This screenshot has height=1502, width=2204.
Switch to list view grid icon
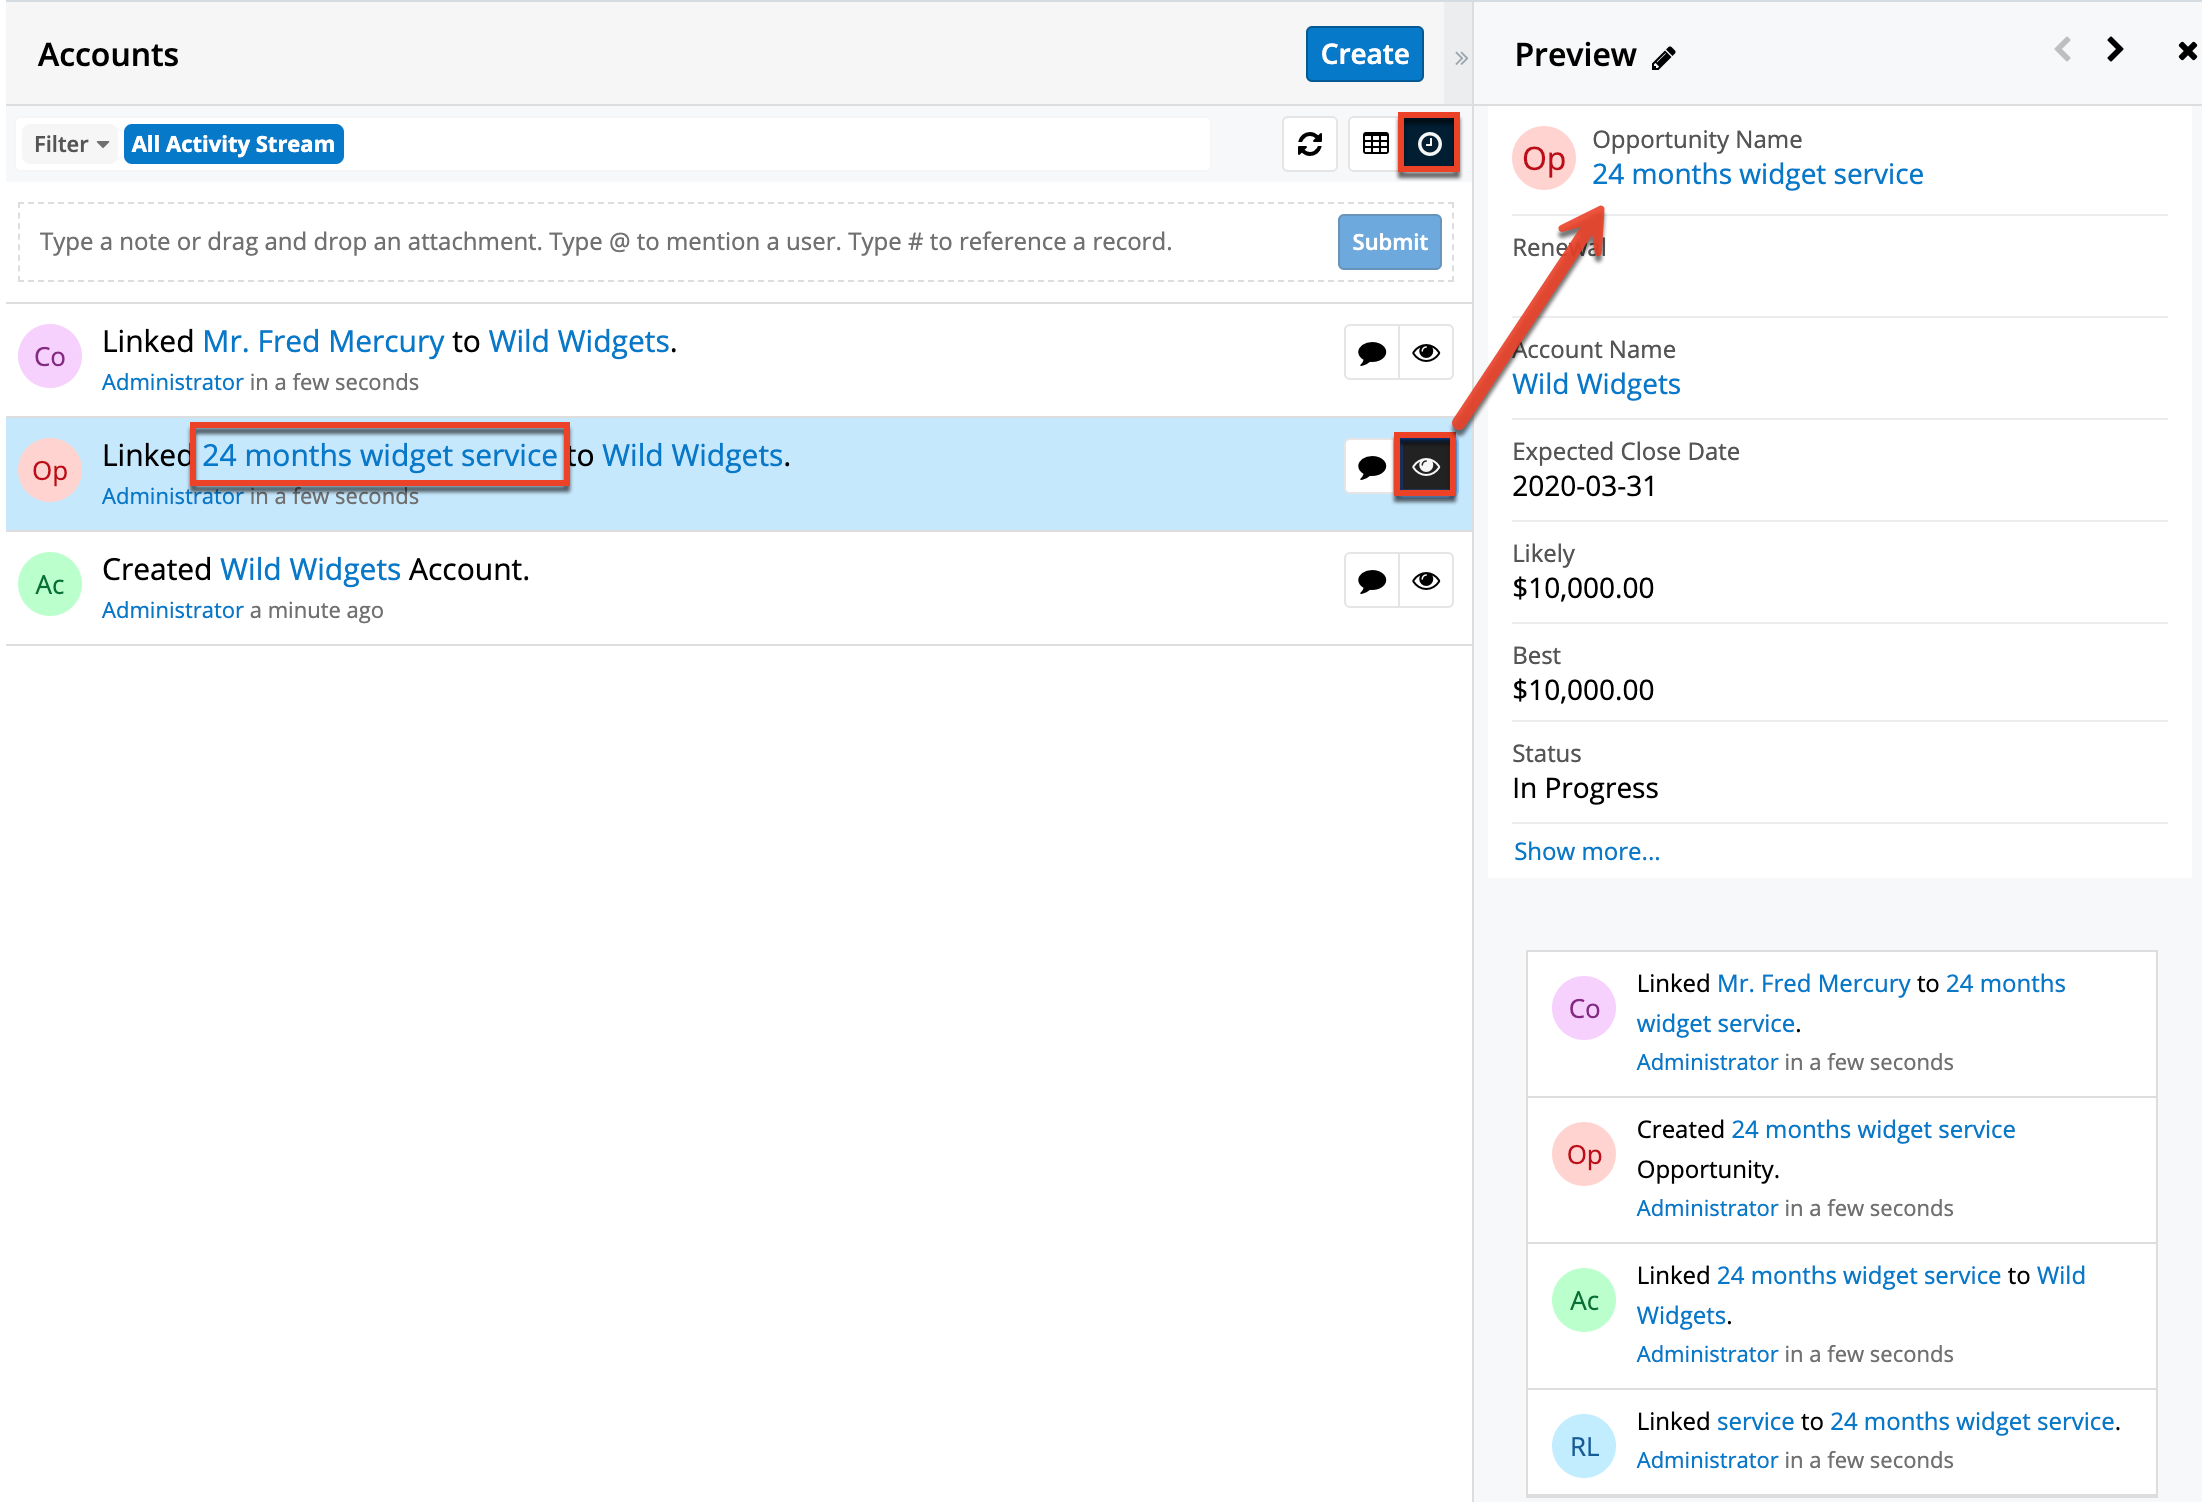[1375, 144]
